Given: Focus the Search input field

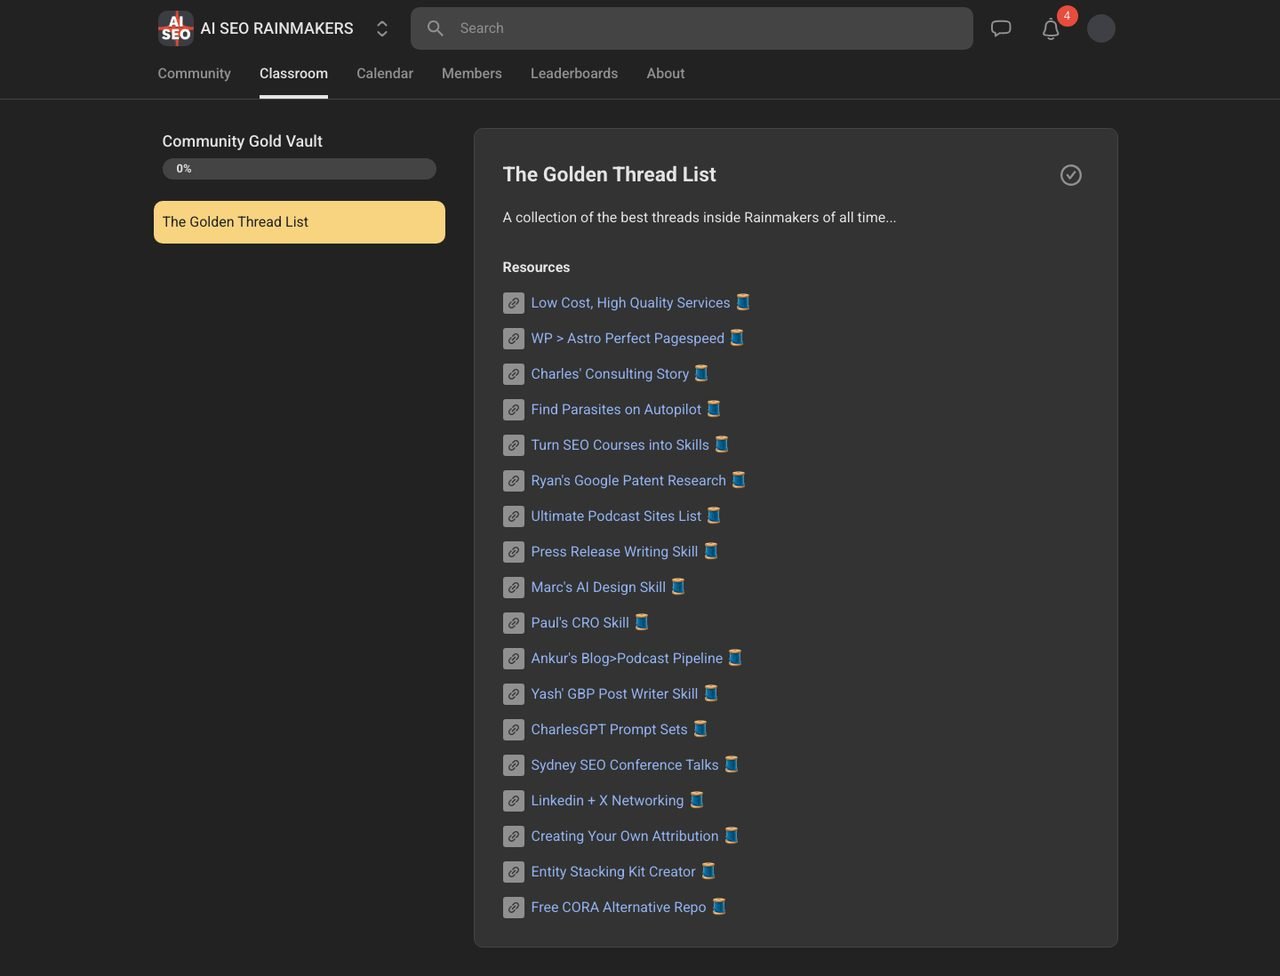Looking at the screenshot, I should [x=692, y=28].
